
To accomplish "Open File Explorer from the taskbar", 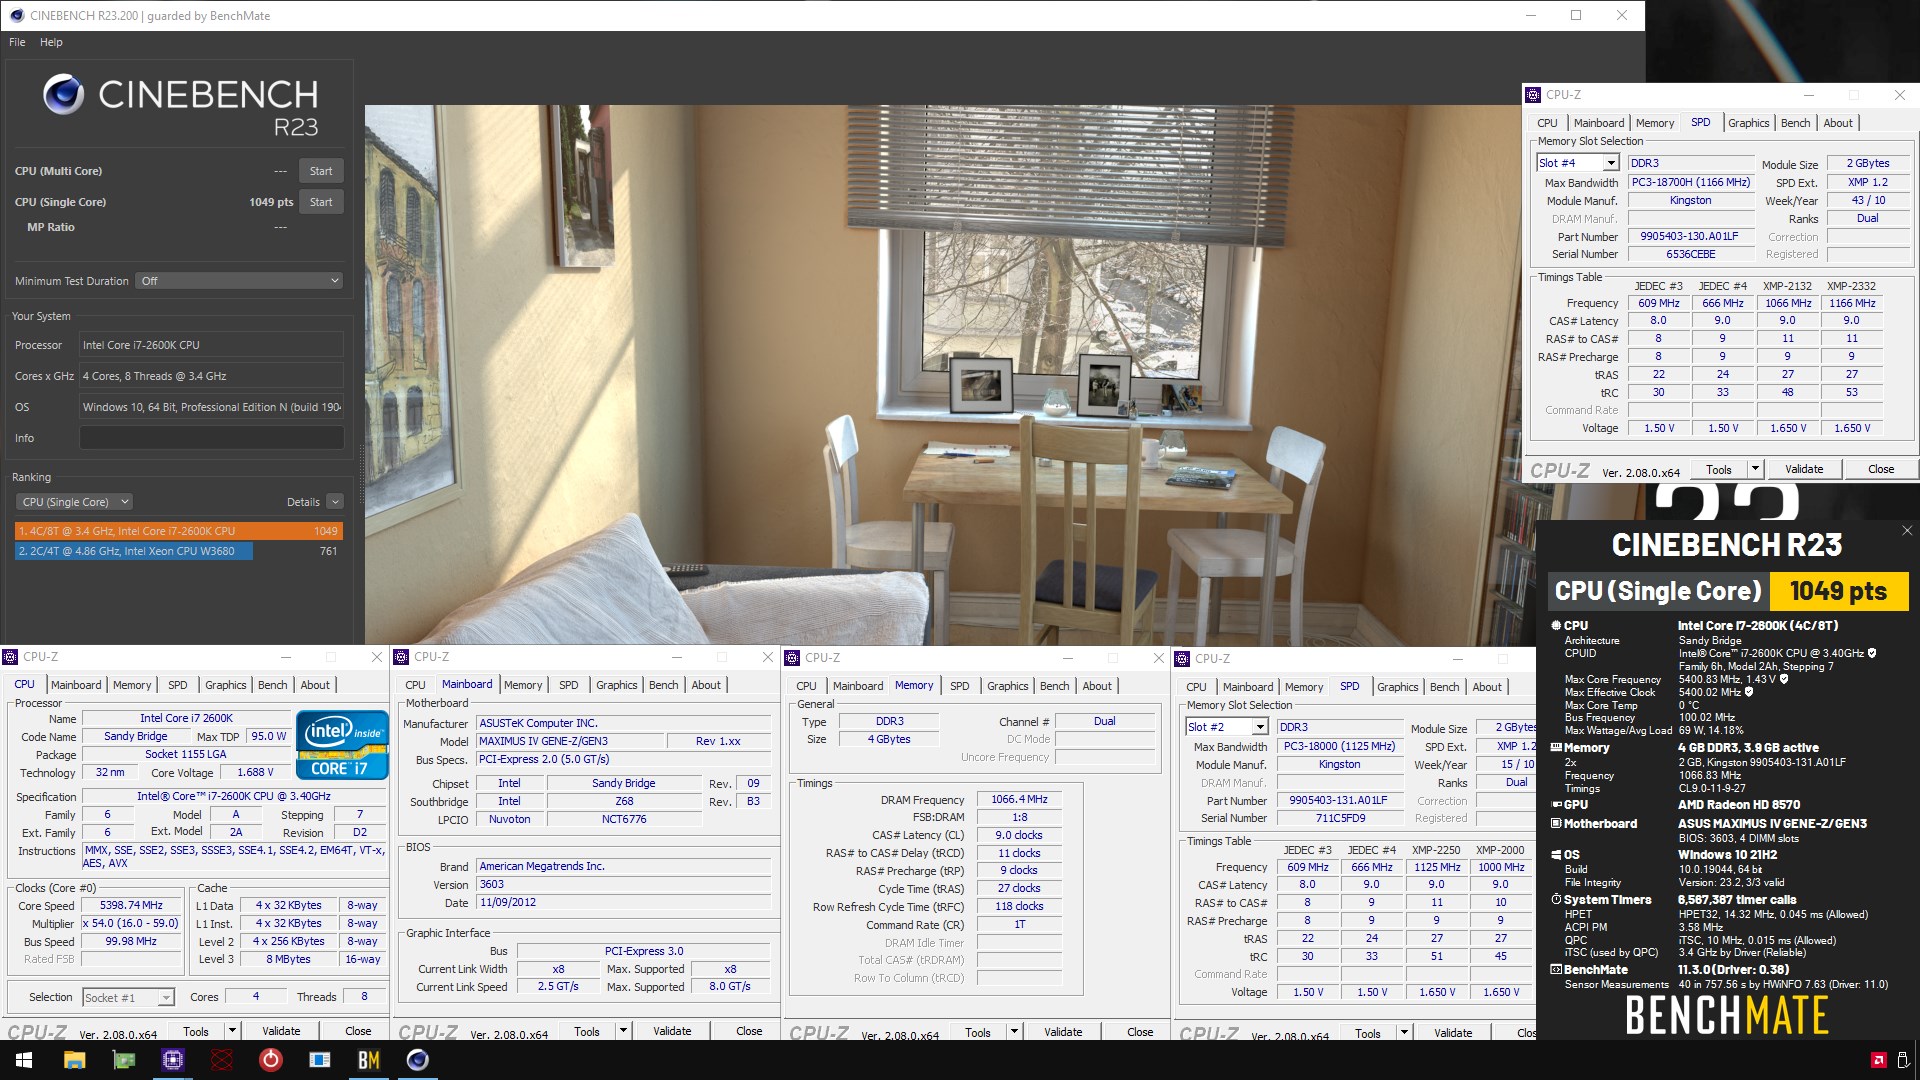I will click(x=74, y=1060).
